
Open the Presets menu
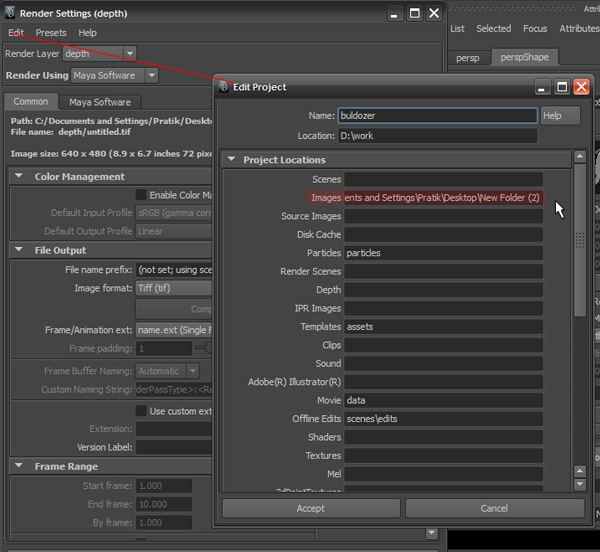pos(51,33)
